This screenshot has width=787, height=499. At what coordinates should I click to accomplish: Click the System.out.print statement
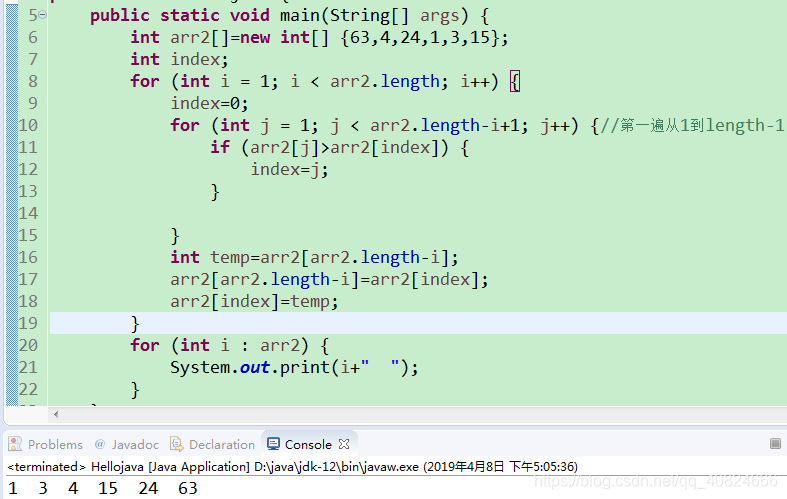(294, 367)
